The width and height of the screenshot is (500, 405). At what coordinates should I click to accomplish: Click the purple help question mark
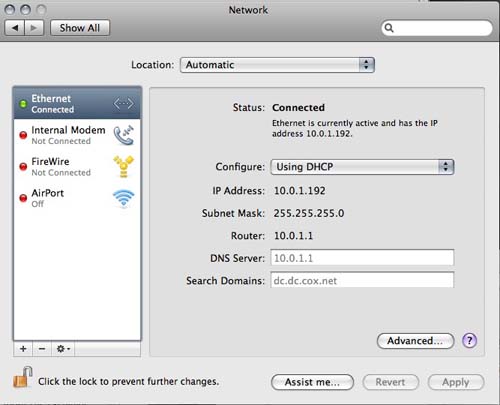[469, 341]
